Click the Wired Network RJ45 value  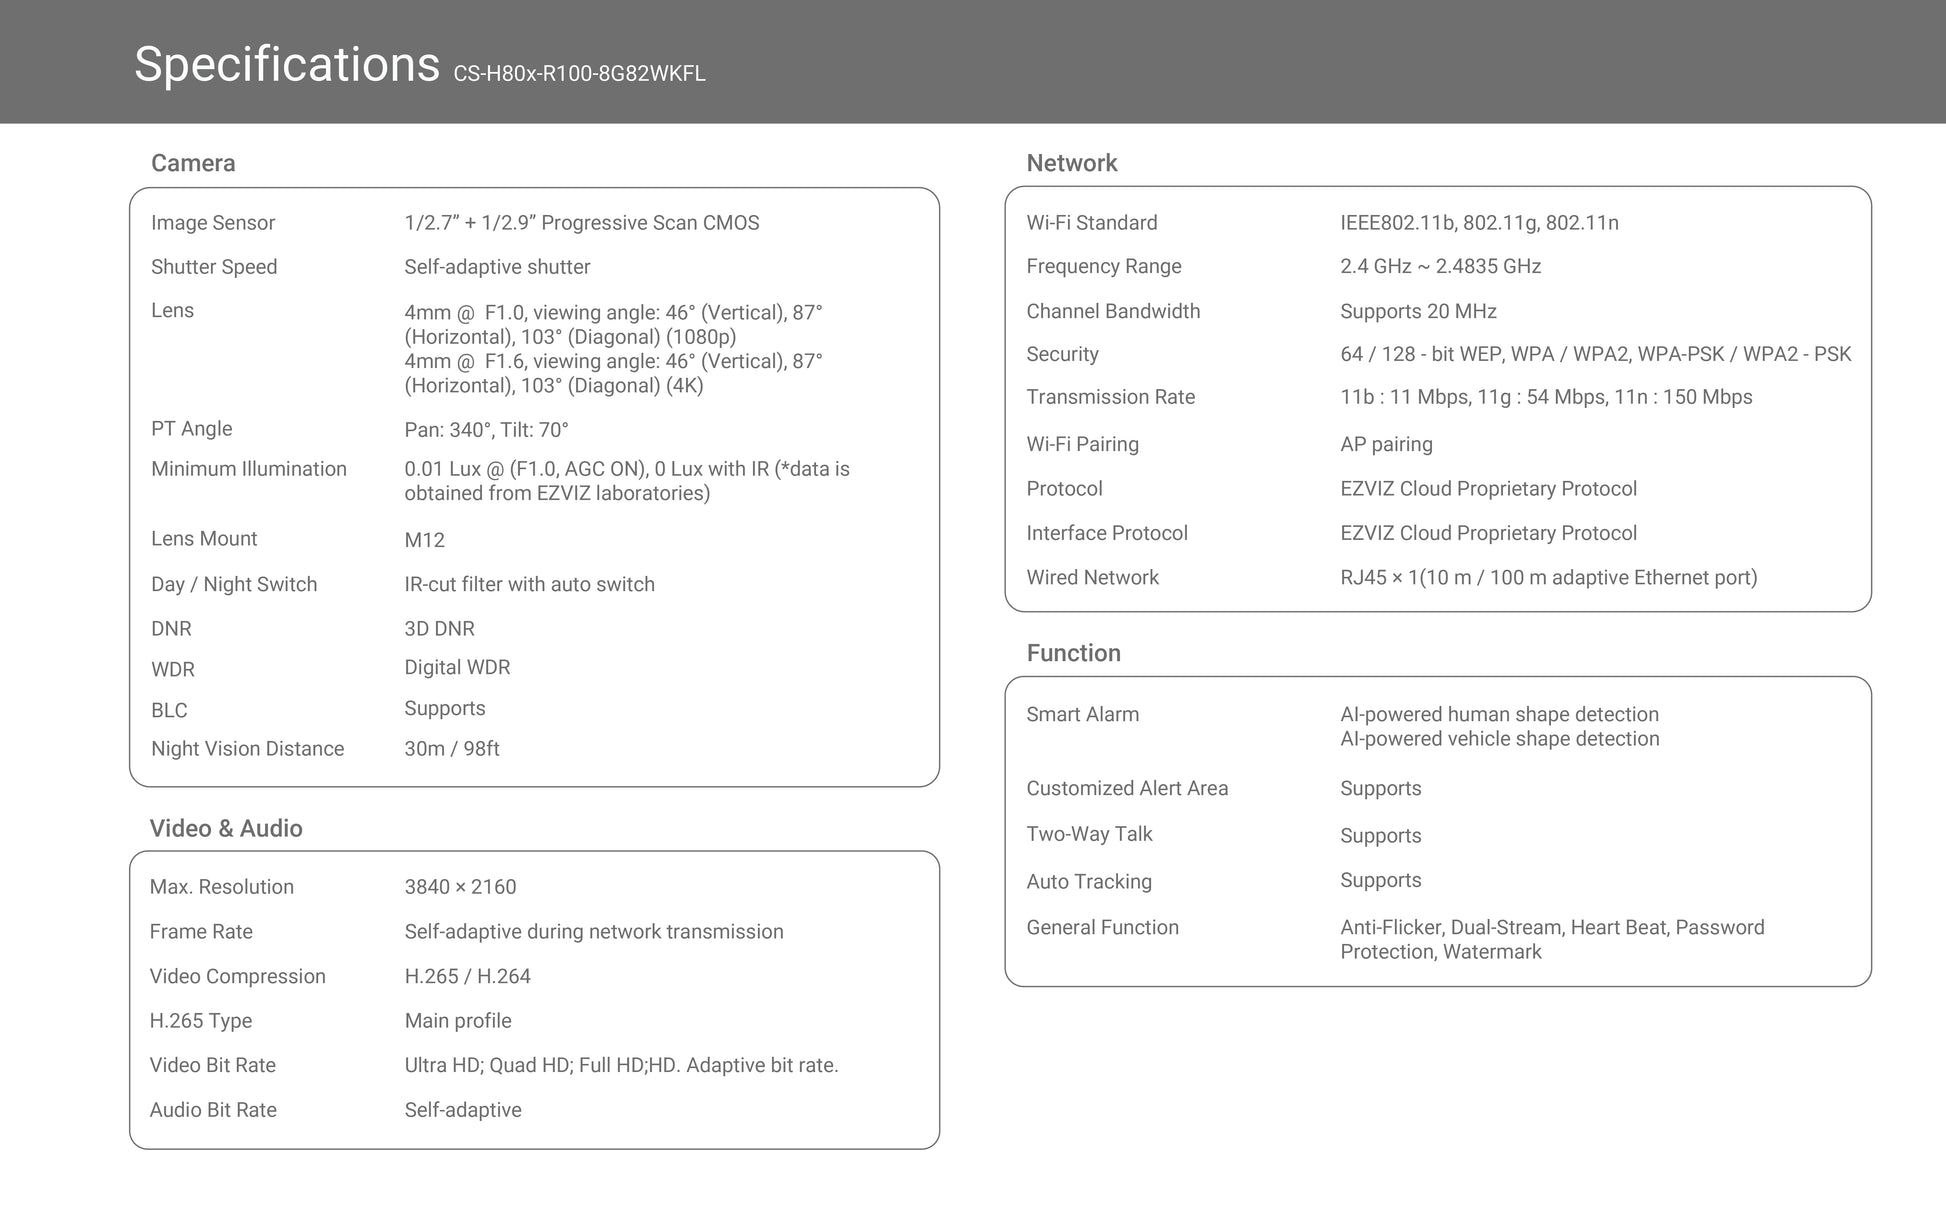(x=1548, y=577)
